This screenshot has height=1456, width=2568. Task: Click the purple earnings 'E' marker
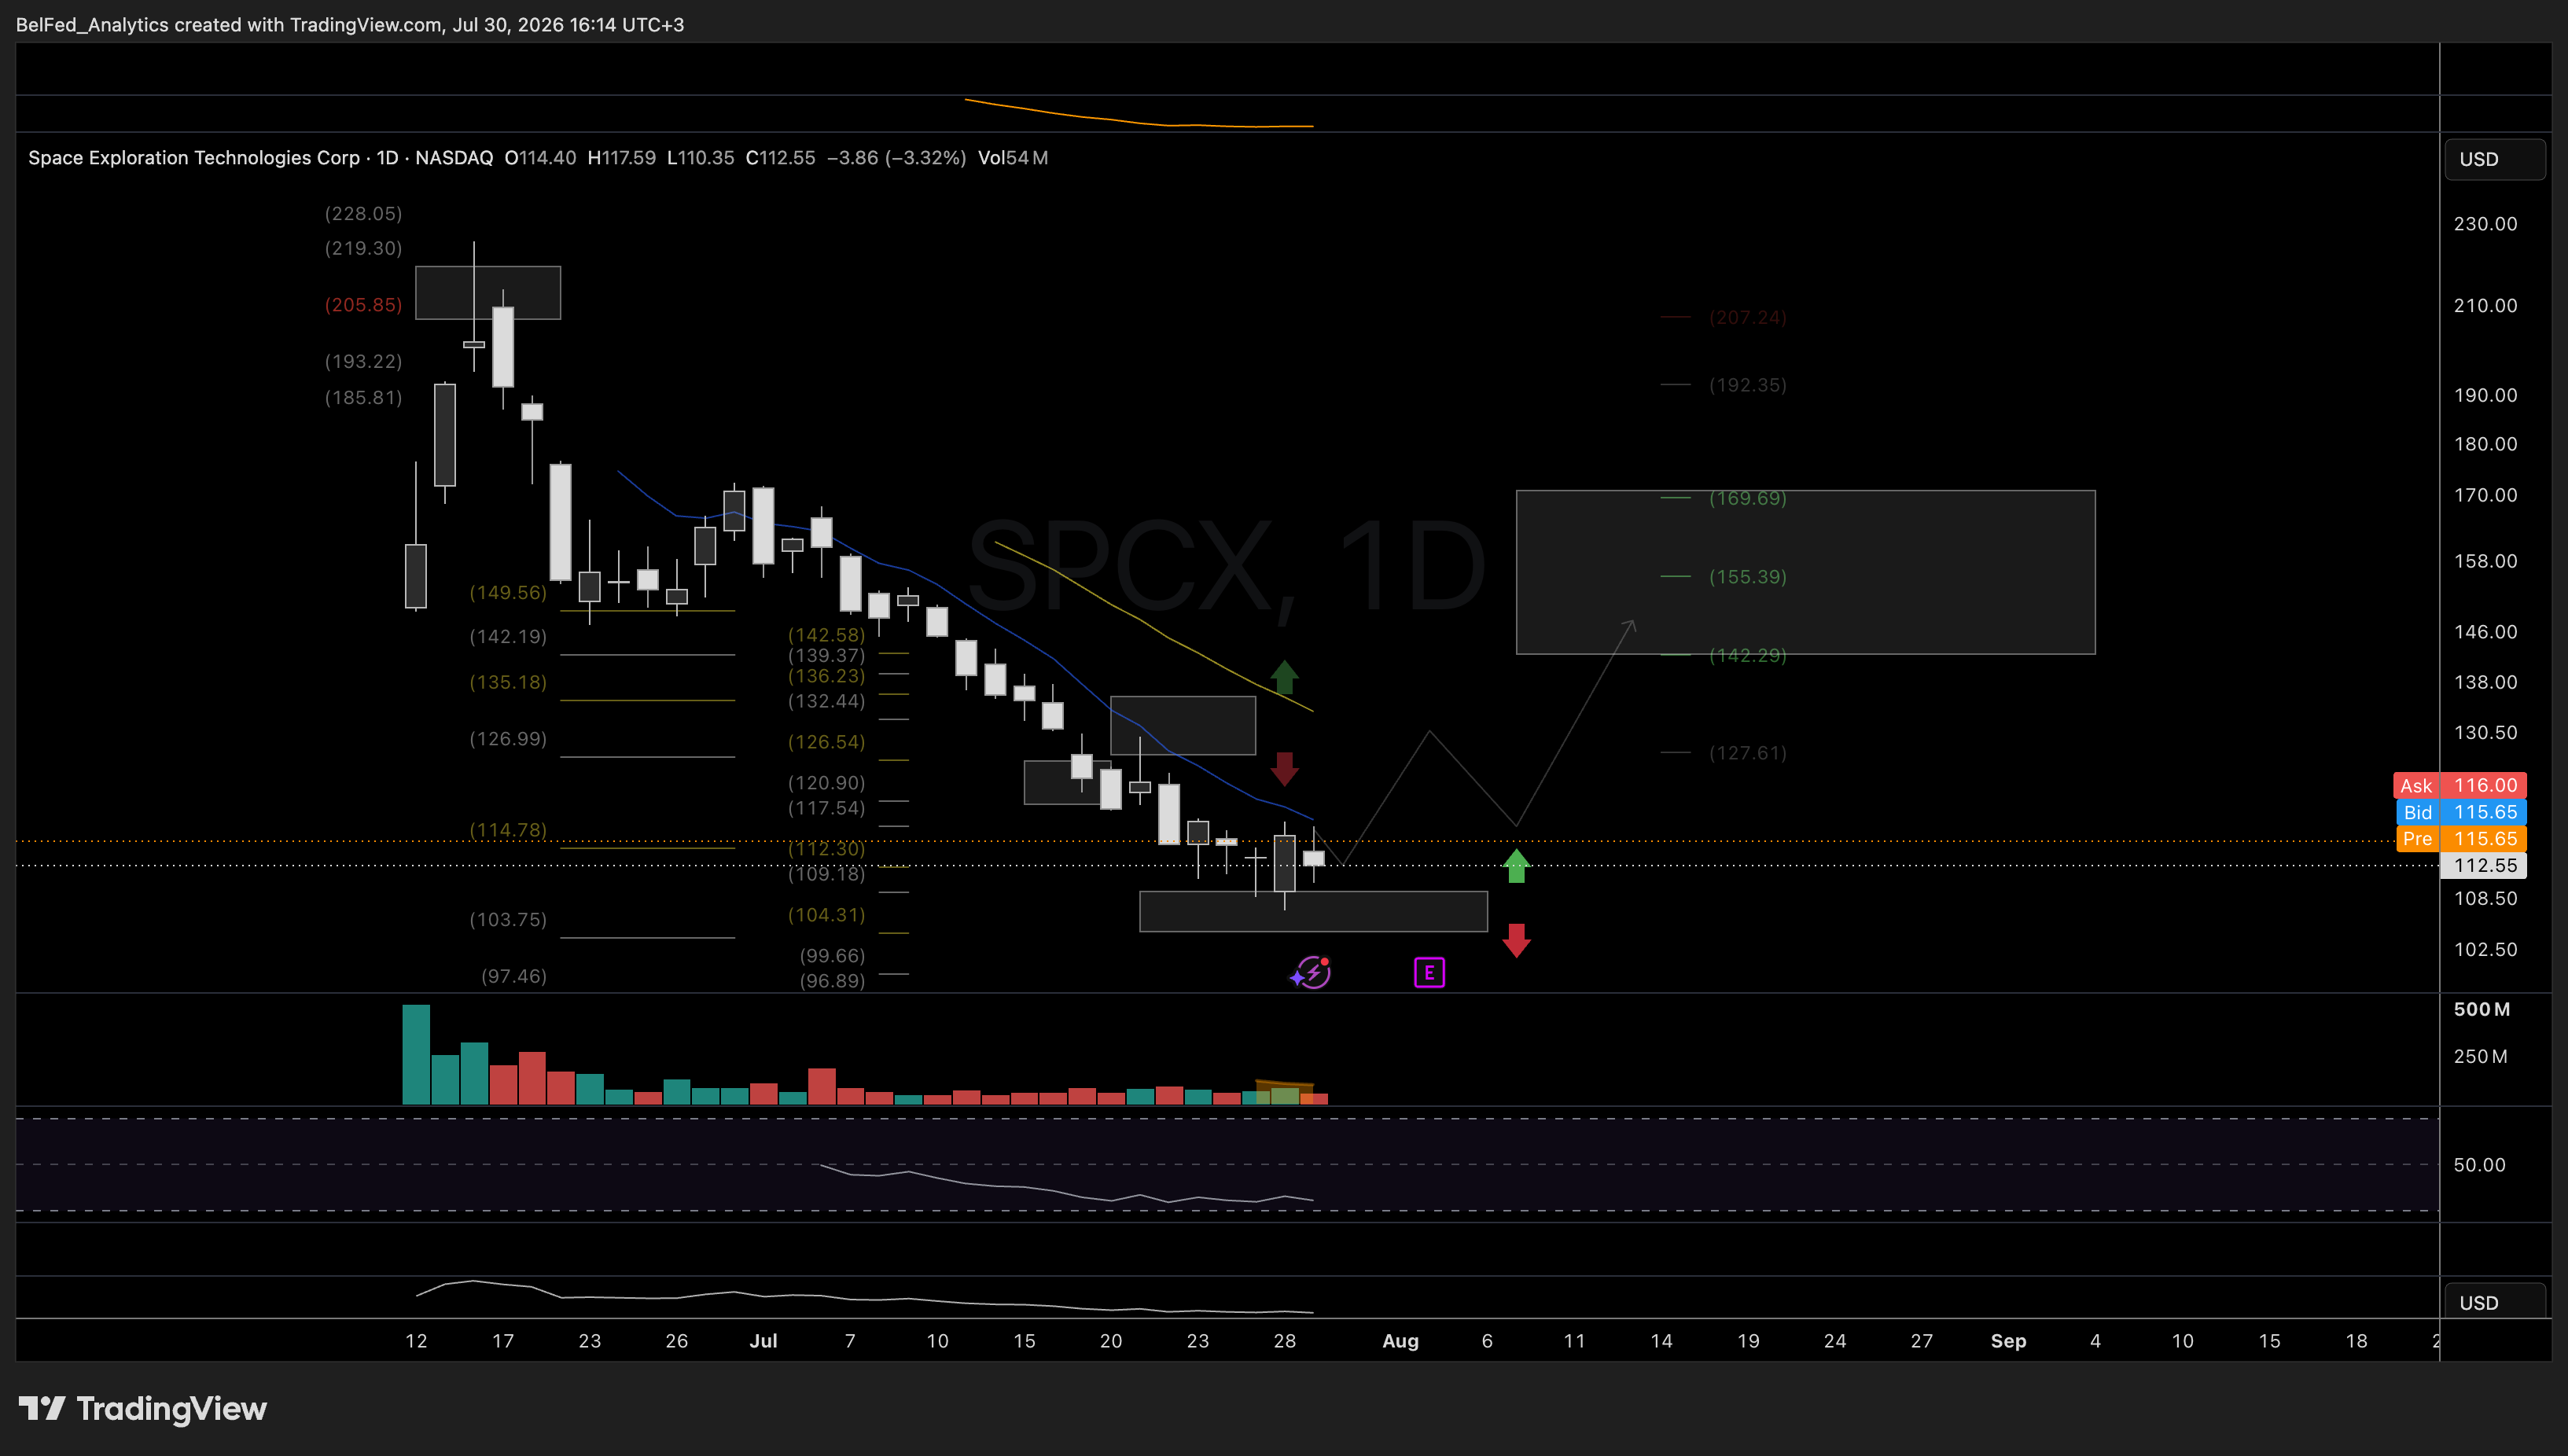click(1429, 972)
